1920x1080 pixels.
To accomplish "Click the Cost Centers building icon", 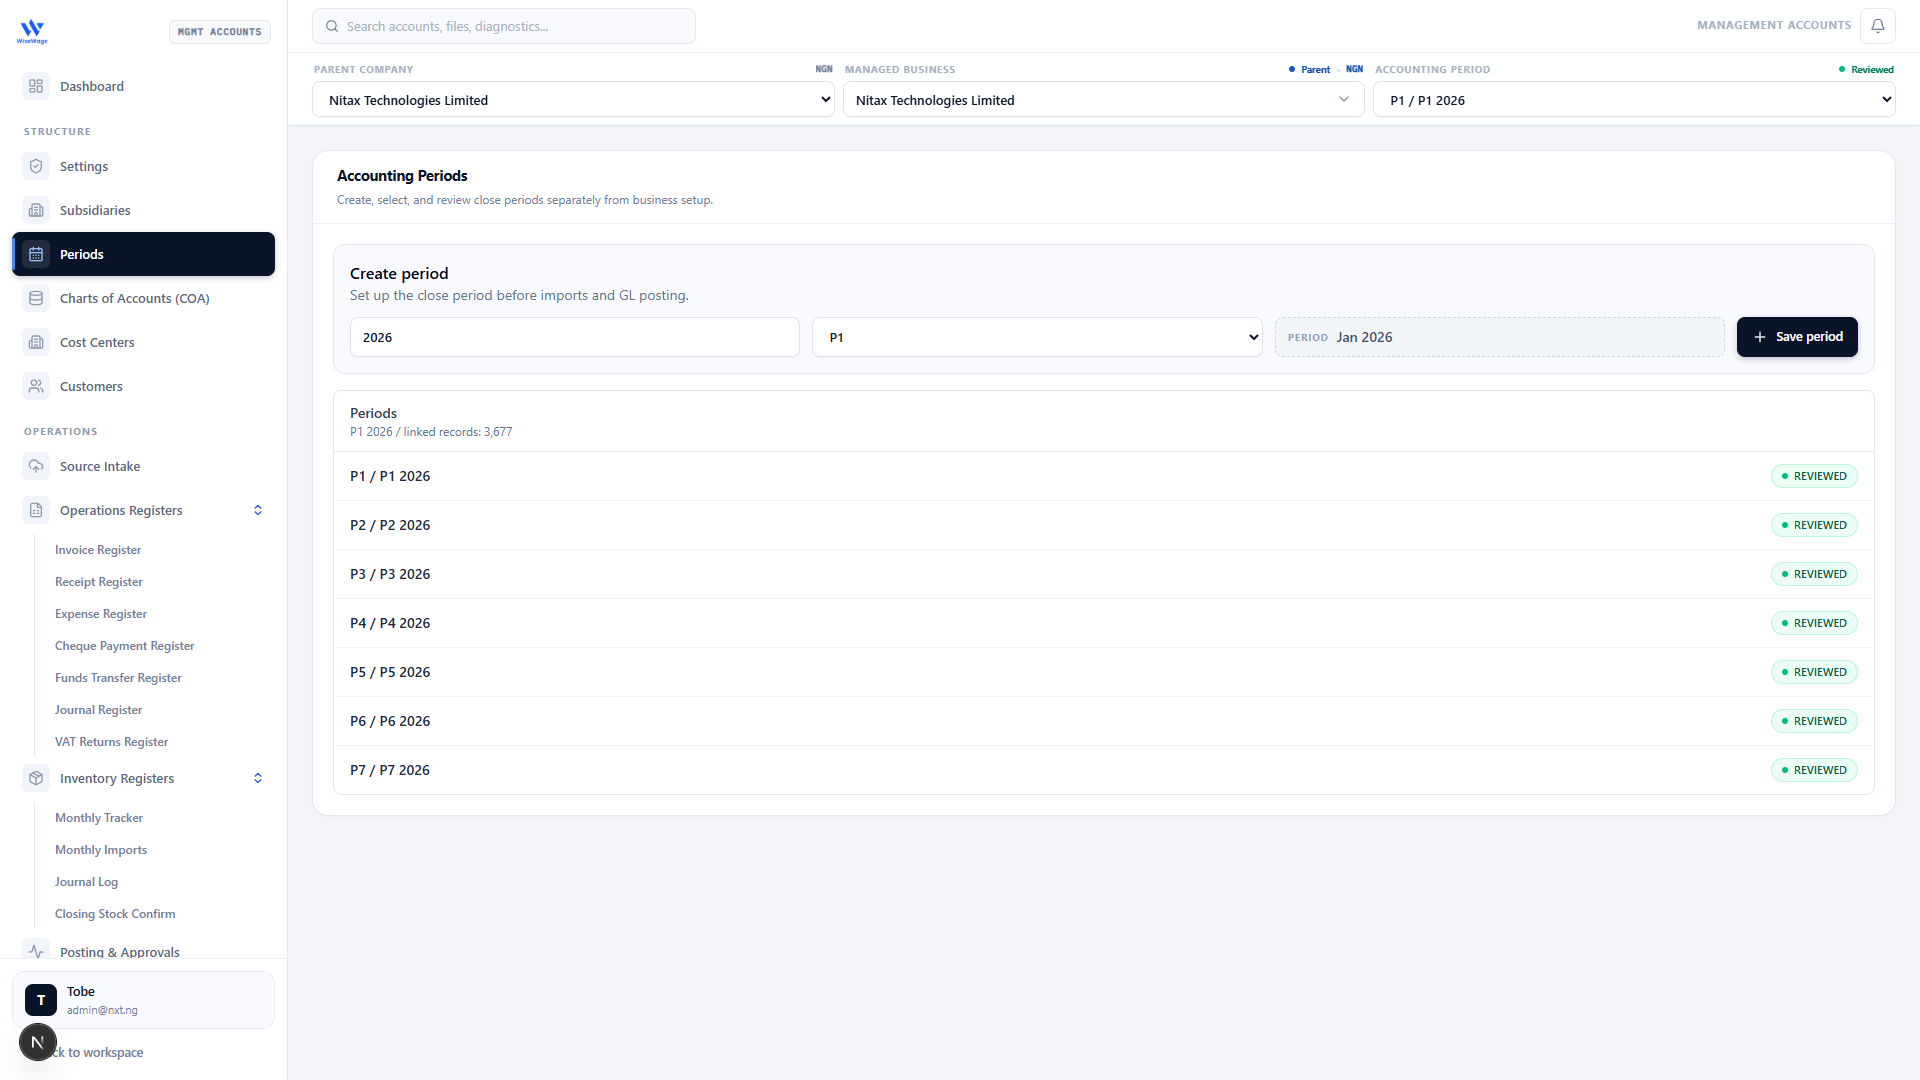I will pos(36,342).
